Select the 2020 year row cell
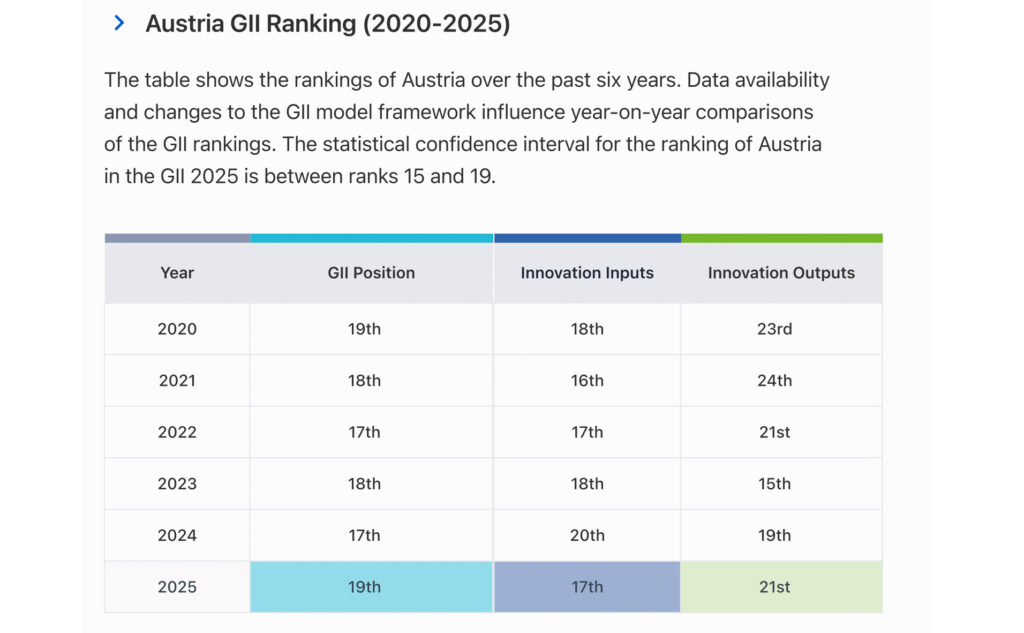The height and width of the screenshot is (633, 1024). [x=177, y=329]
